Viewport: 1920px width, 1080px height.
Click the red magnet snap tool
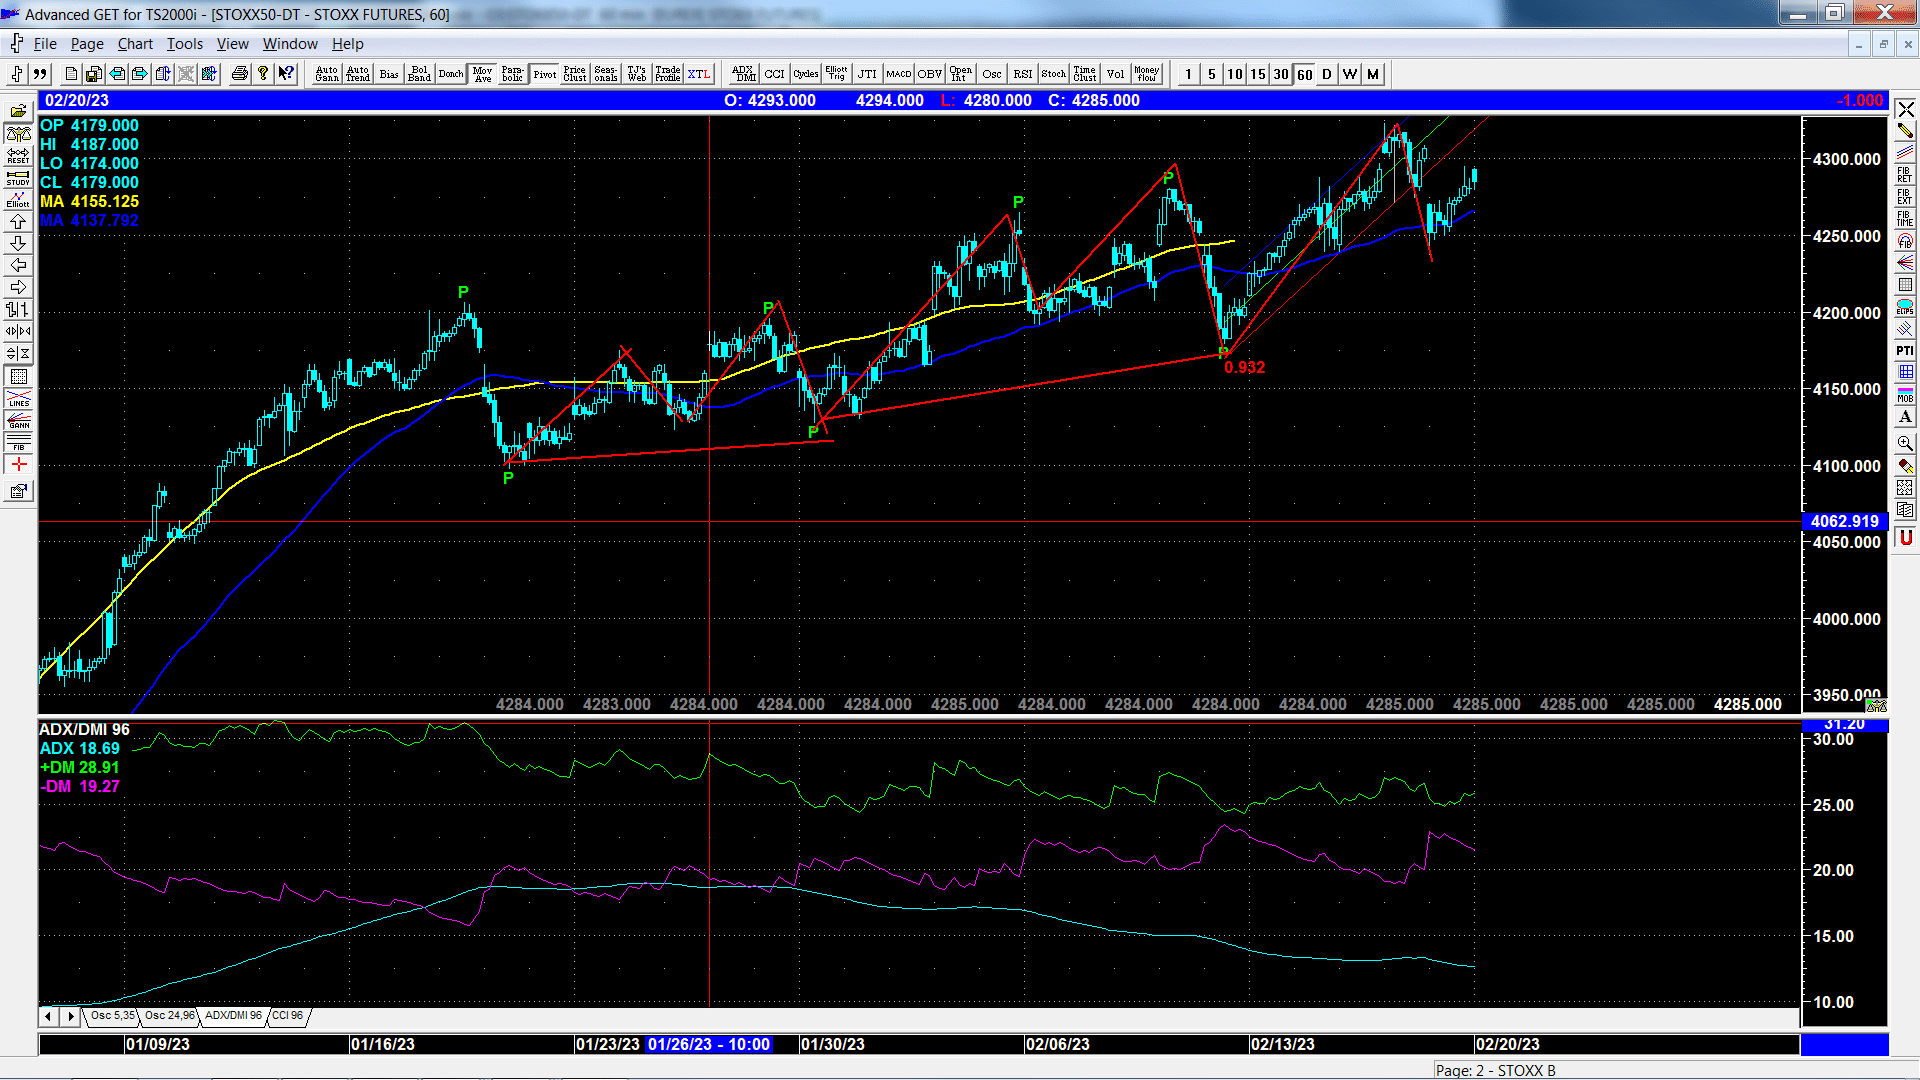pyautogui.click(x=1905, y=537)
